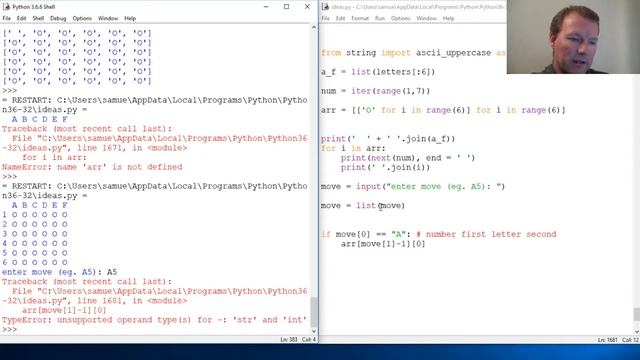640x360 pixels.
Task: Open Shell menu in Python Shell window
Action: coord(38,18)
